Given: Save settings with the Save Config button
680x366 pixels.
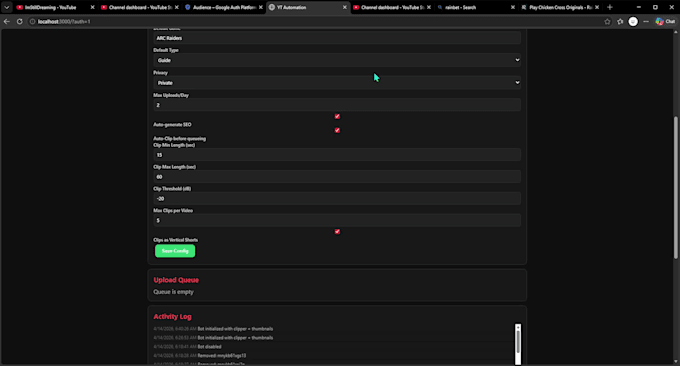Looking at the screenshot, I should [175, 251].
